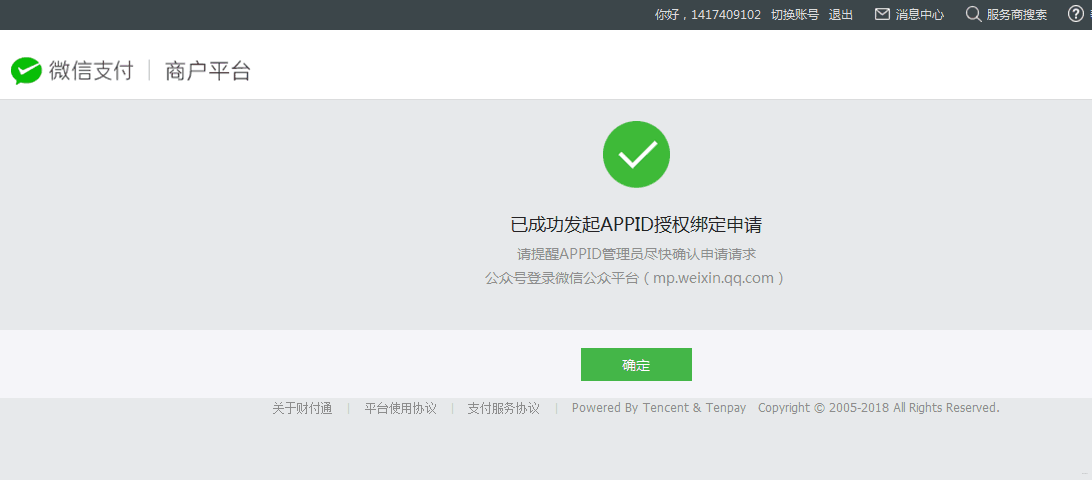Image resolution: width=1092 pixels, height=480 pixels.
Task: Log out using the 退出 link
Action: click(841, 15)
